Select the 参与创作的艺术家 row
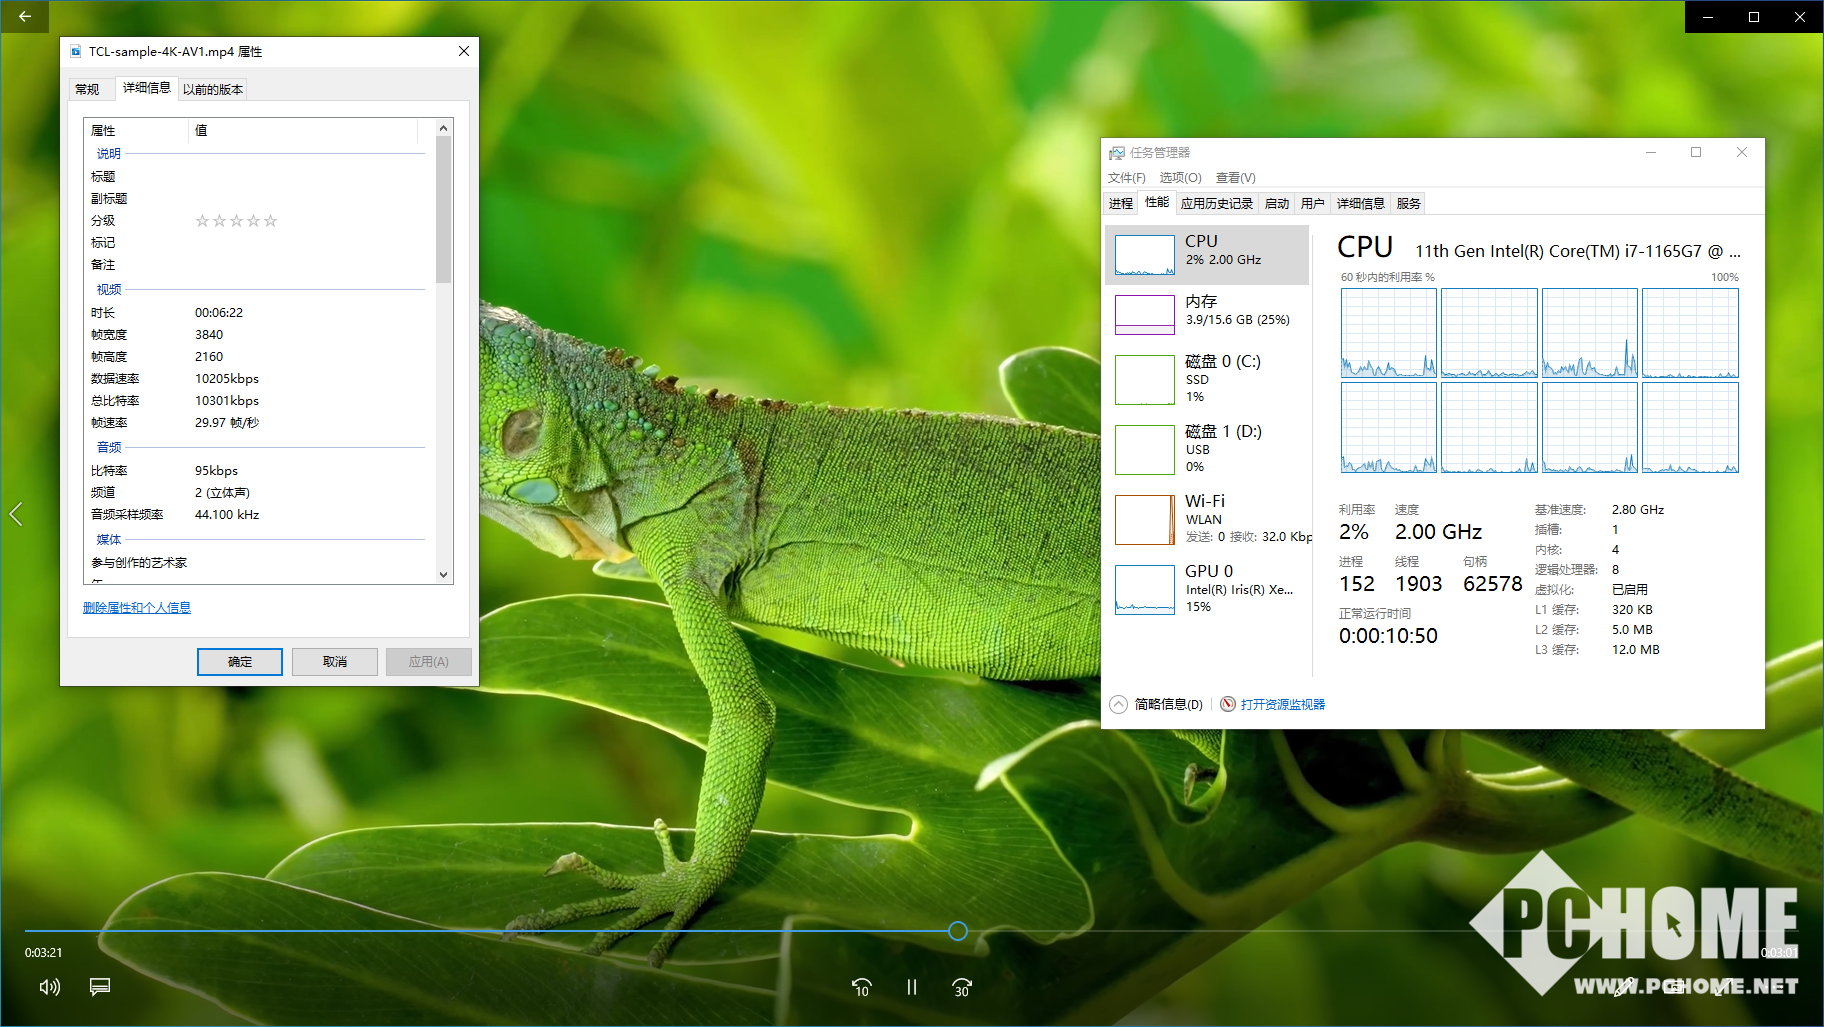 258,563
